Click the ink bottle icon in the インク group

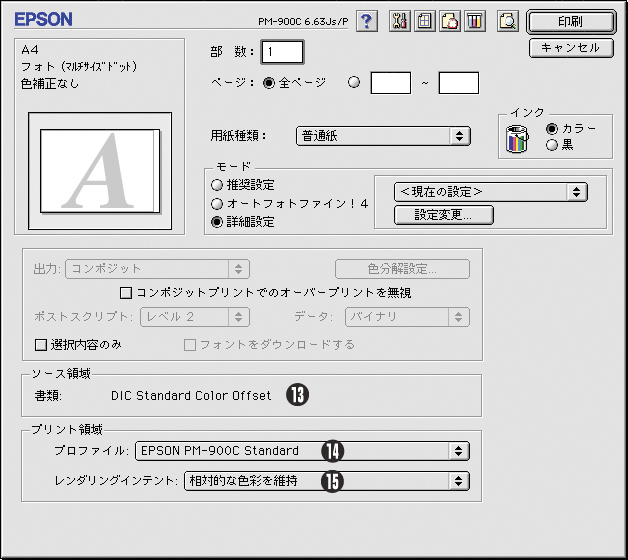(517, 137)
